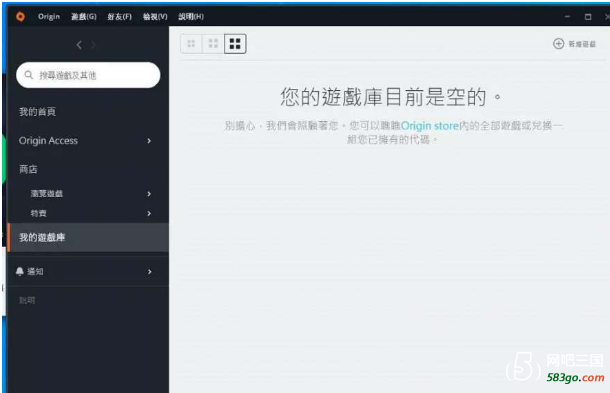Image resolution: width=610 pixels, height=393 pixels.
Task: Click the notification bell icon
Action: click(20, 271)
